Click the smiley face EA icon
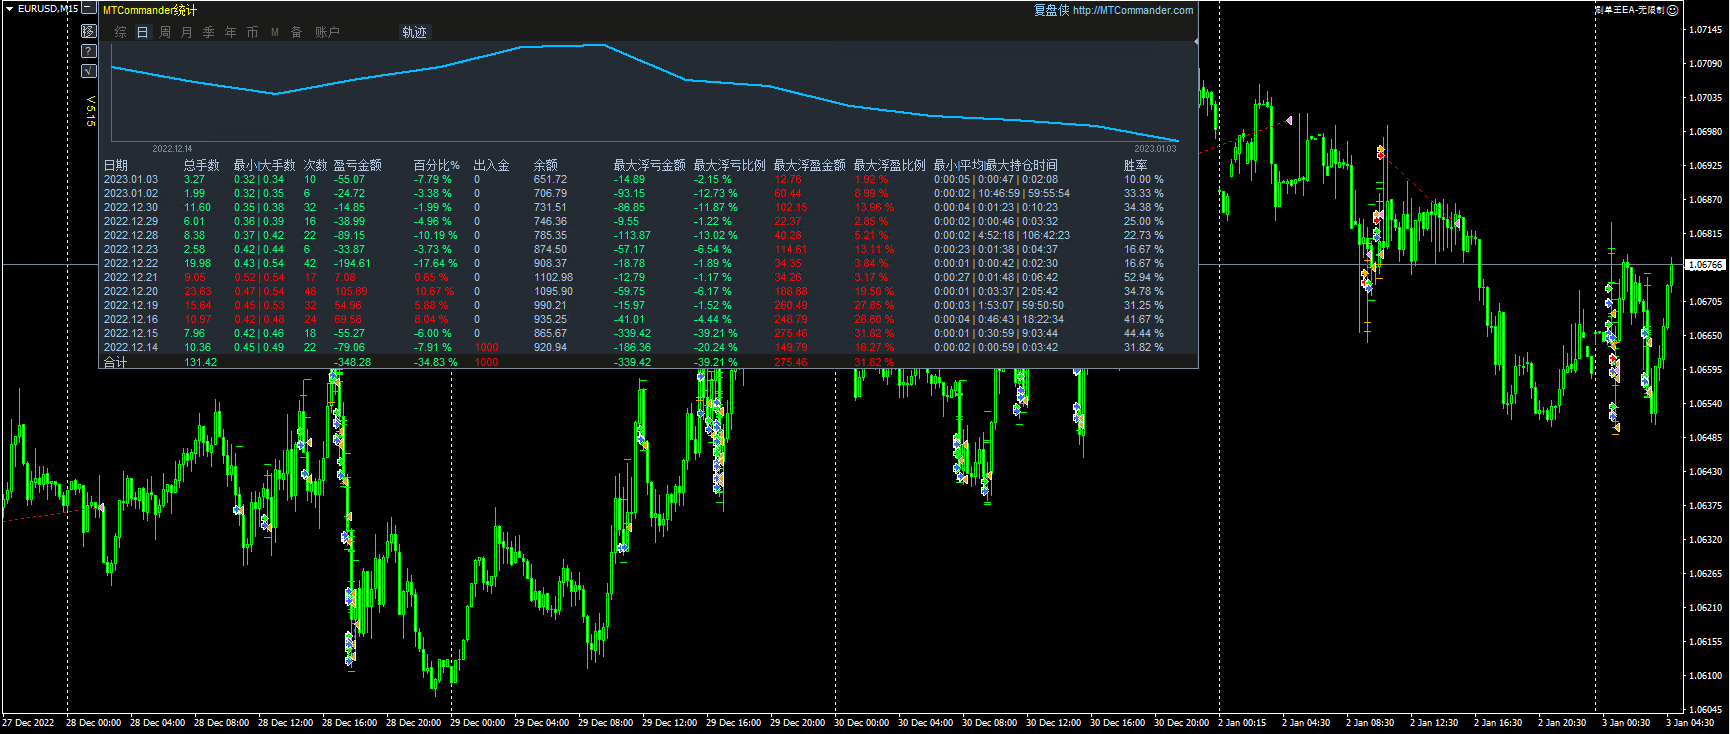1730x734 pixels. coord(1672,10)
